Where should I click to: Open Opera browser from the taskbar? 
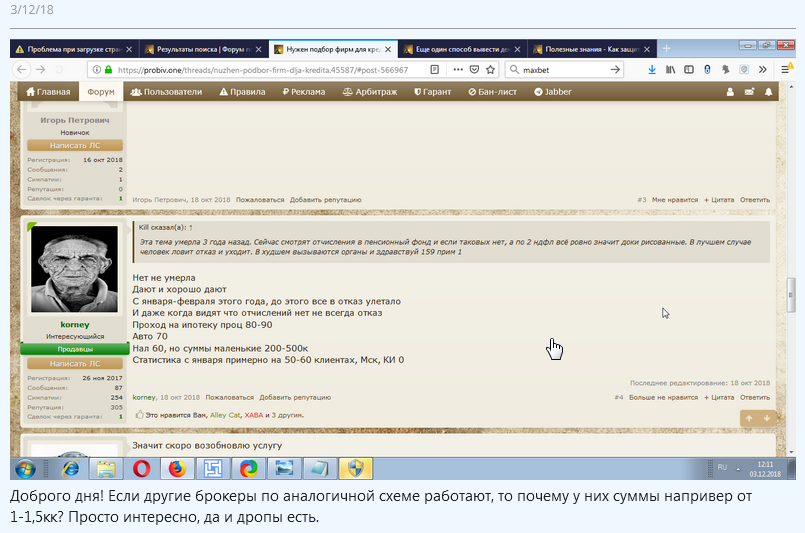[142, 468]
